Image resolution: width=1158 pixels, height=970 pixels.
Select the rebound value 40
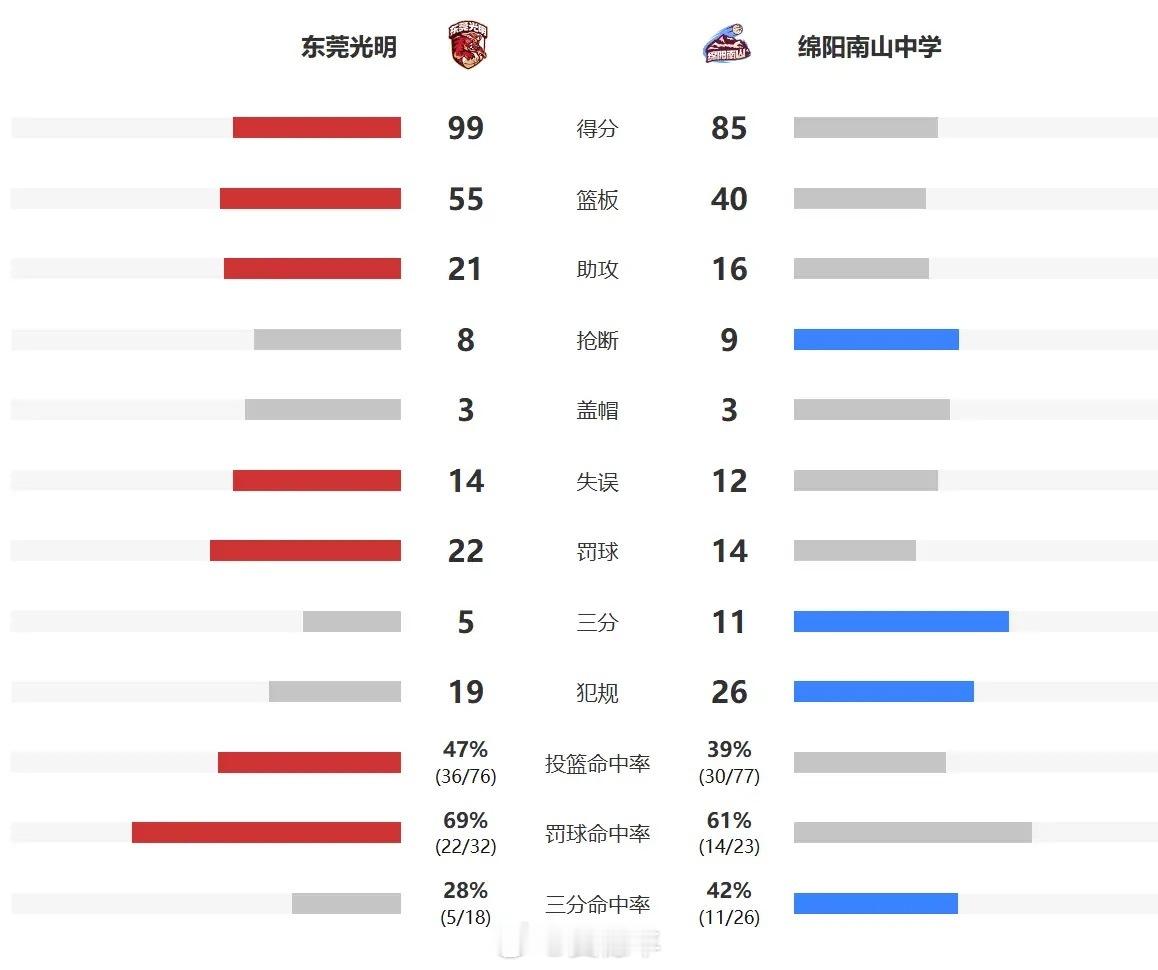(x=729, y=199)
